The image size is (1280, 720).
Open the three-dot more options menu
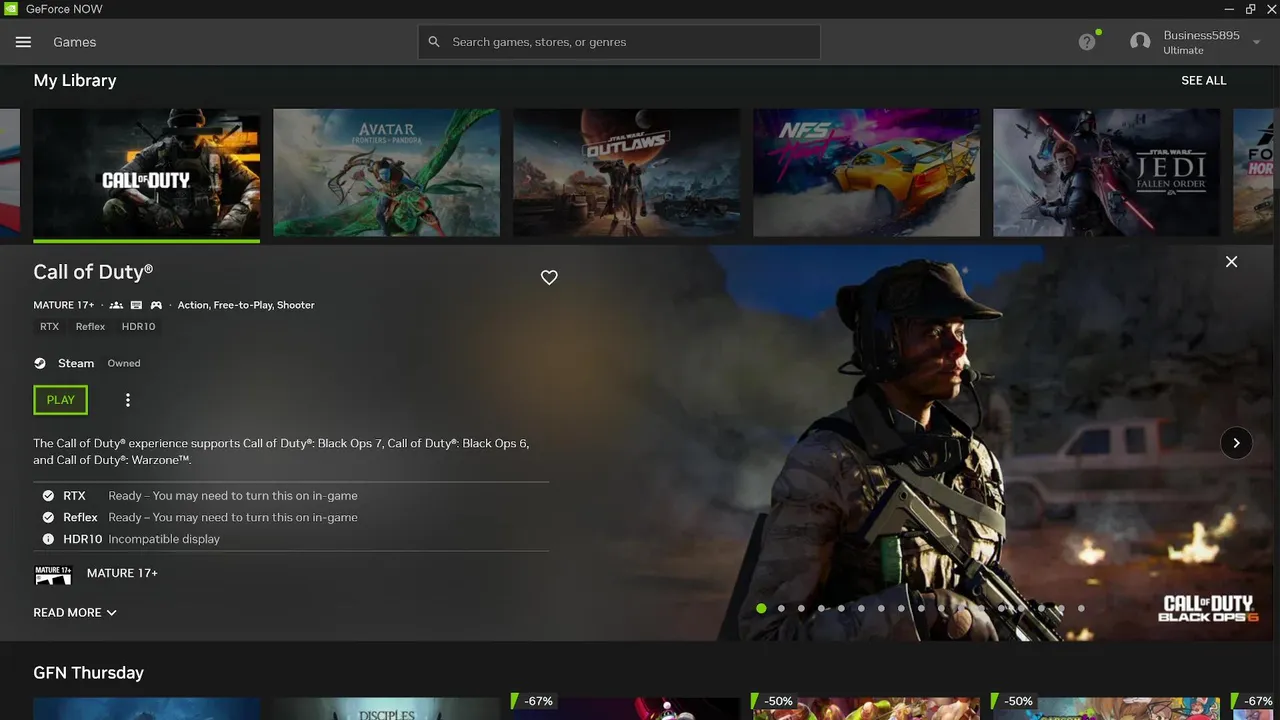[128, 400]
